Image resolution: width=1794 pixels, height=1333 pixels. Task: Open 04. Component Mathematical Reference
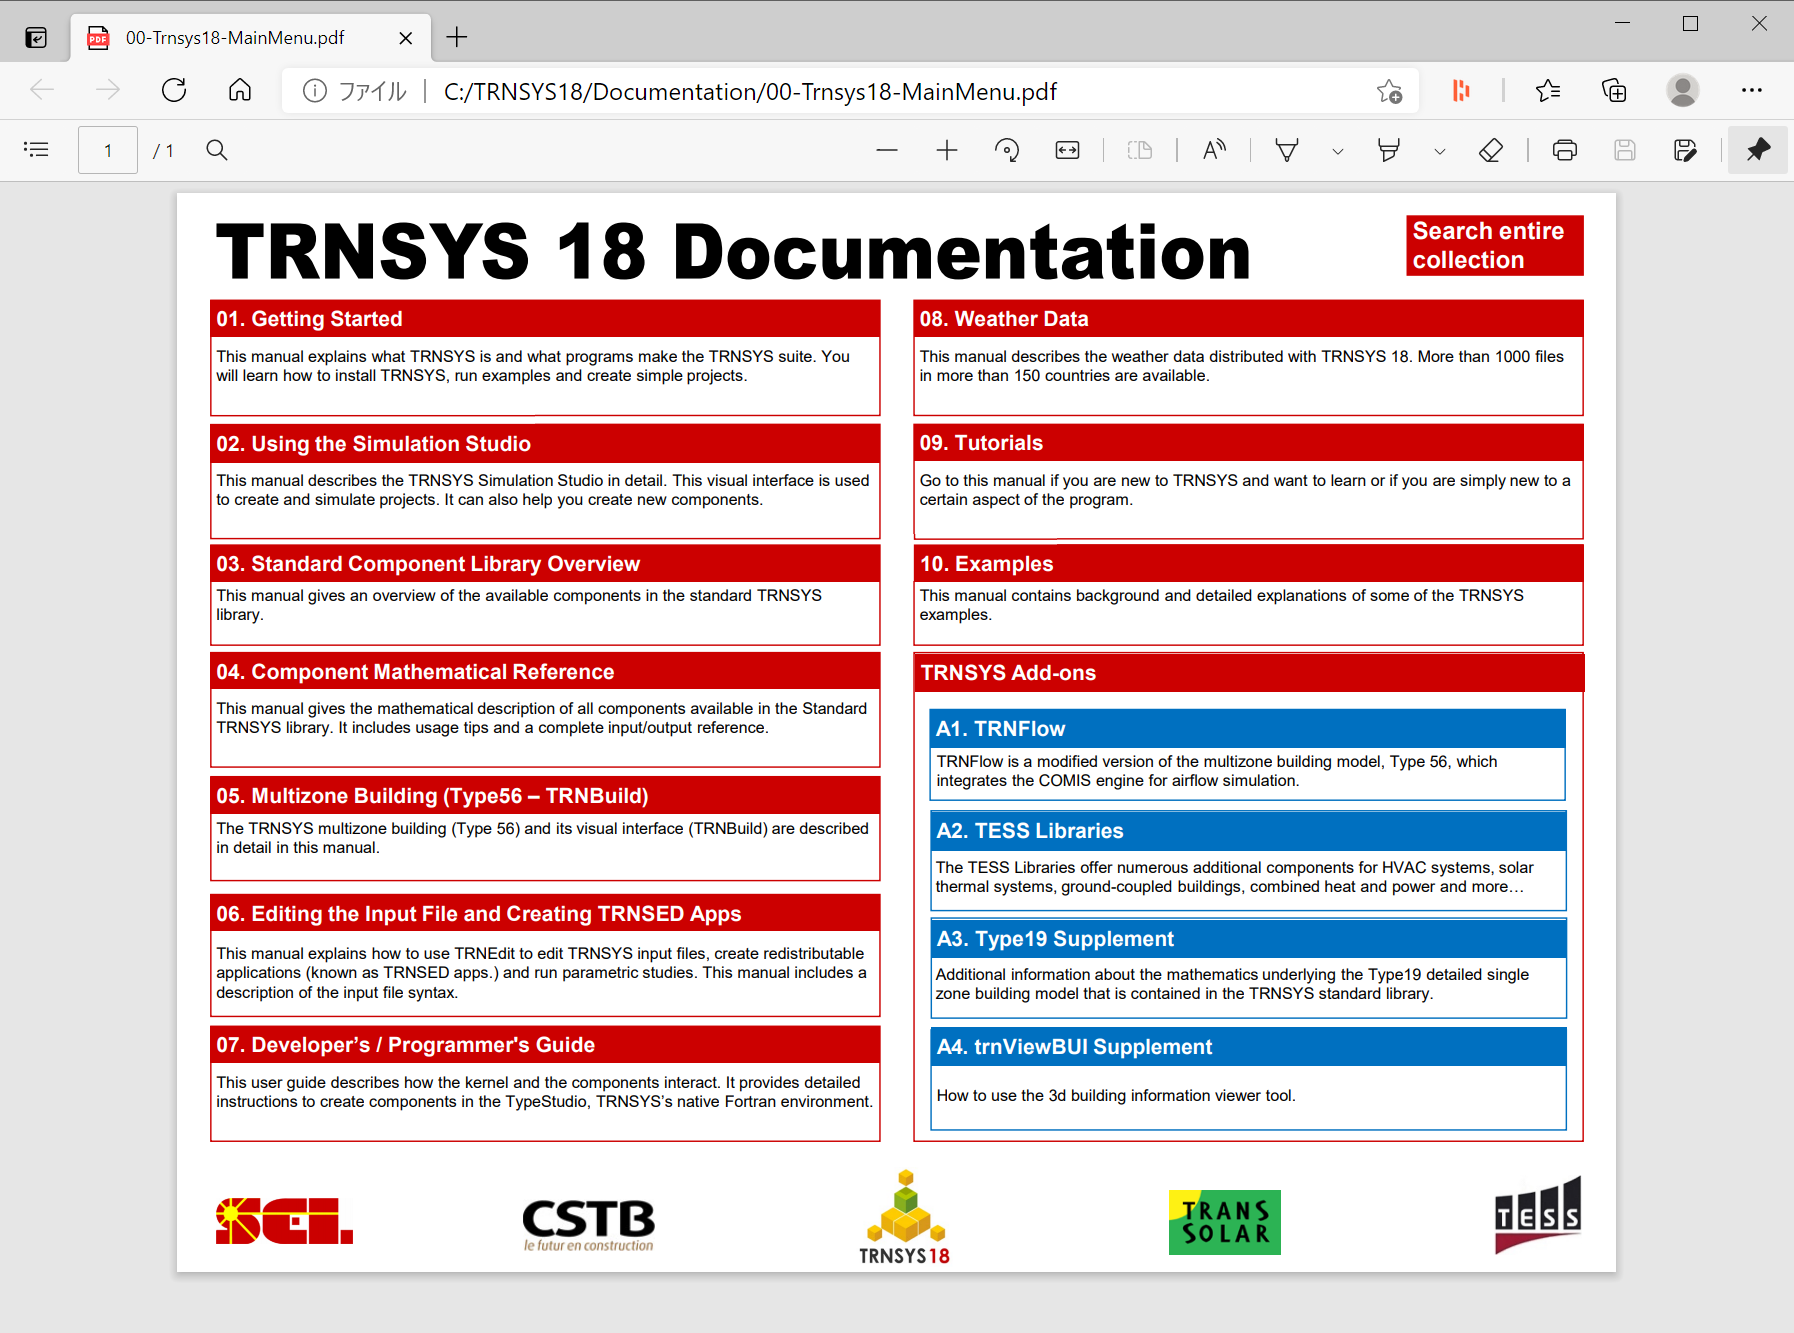[x=545, y=671]
